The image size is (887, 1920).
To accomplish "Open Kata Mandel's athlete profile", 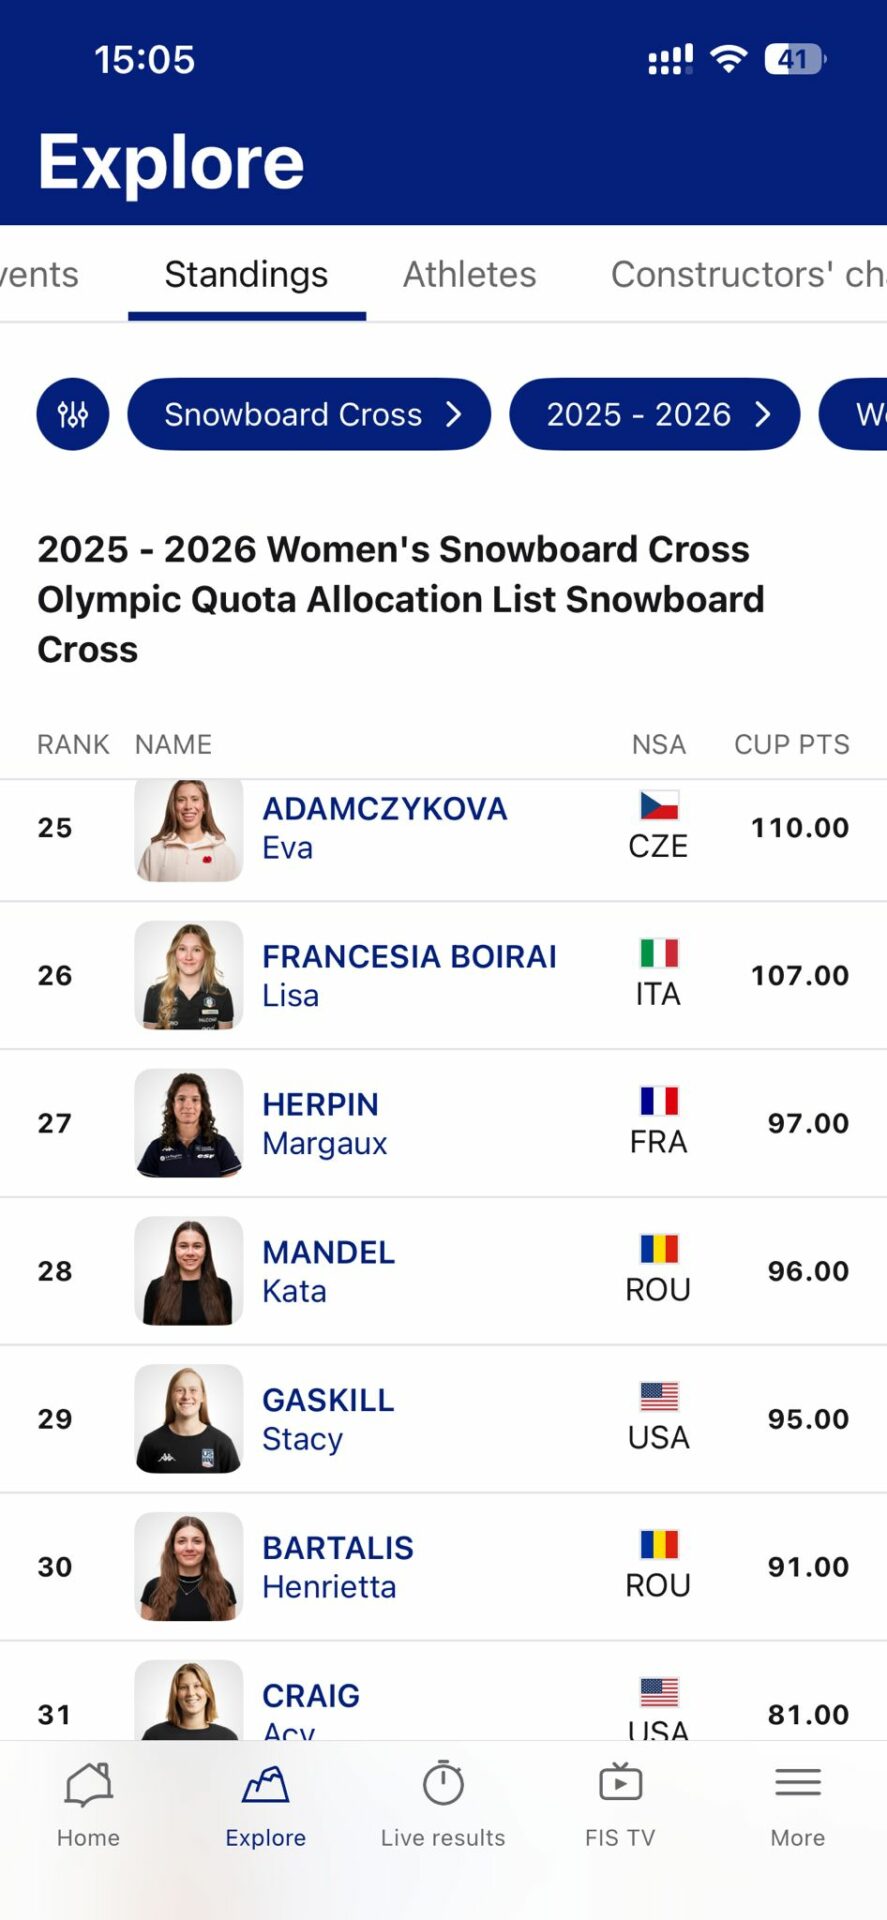I will pos(328,1271).
